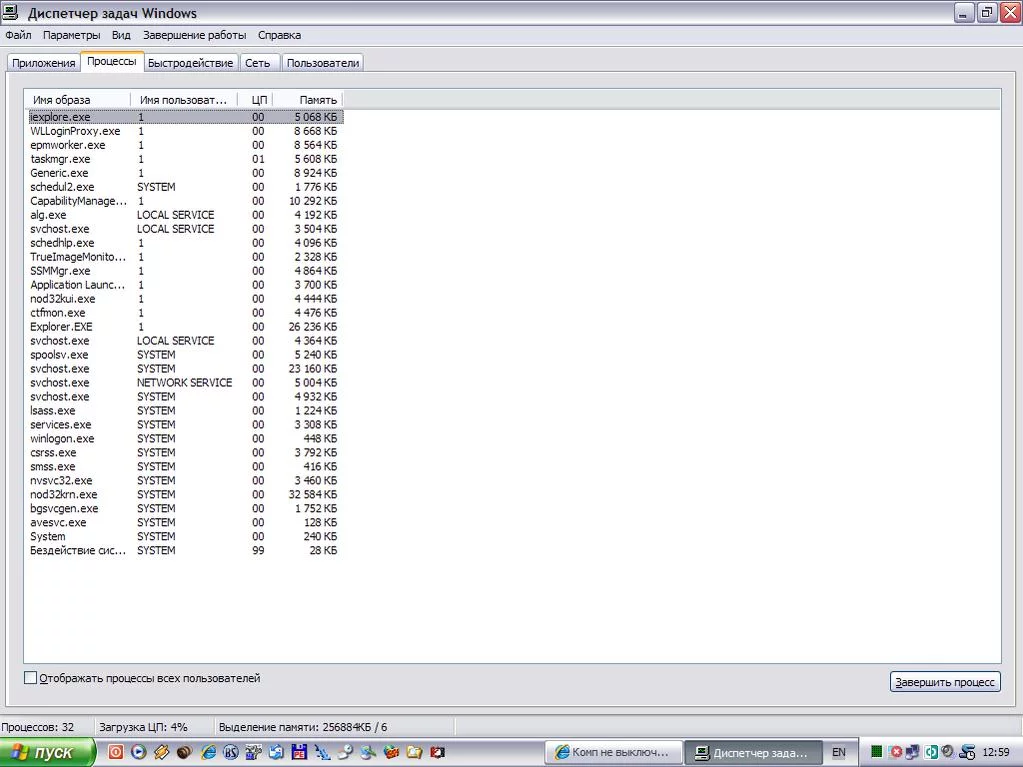Select the schedul2.exe process
Screen dimensions: 1023x767
tap(185, 187)
